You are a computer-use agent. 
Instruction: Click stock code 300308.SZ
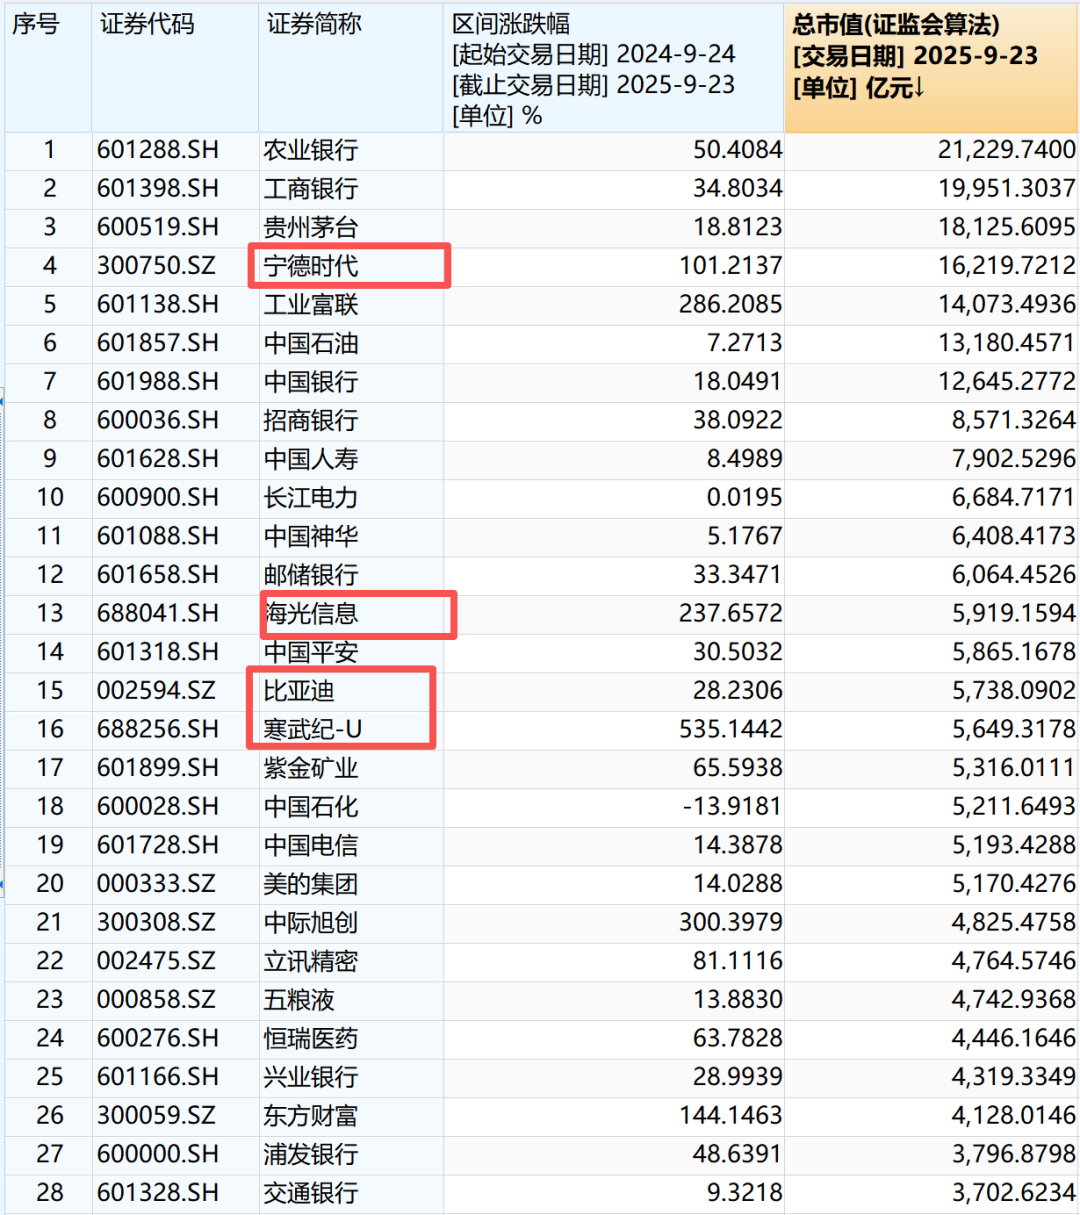[x=157, y=923]
